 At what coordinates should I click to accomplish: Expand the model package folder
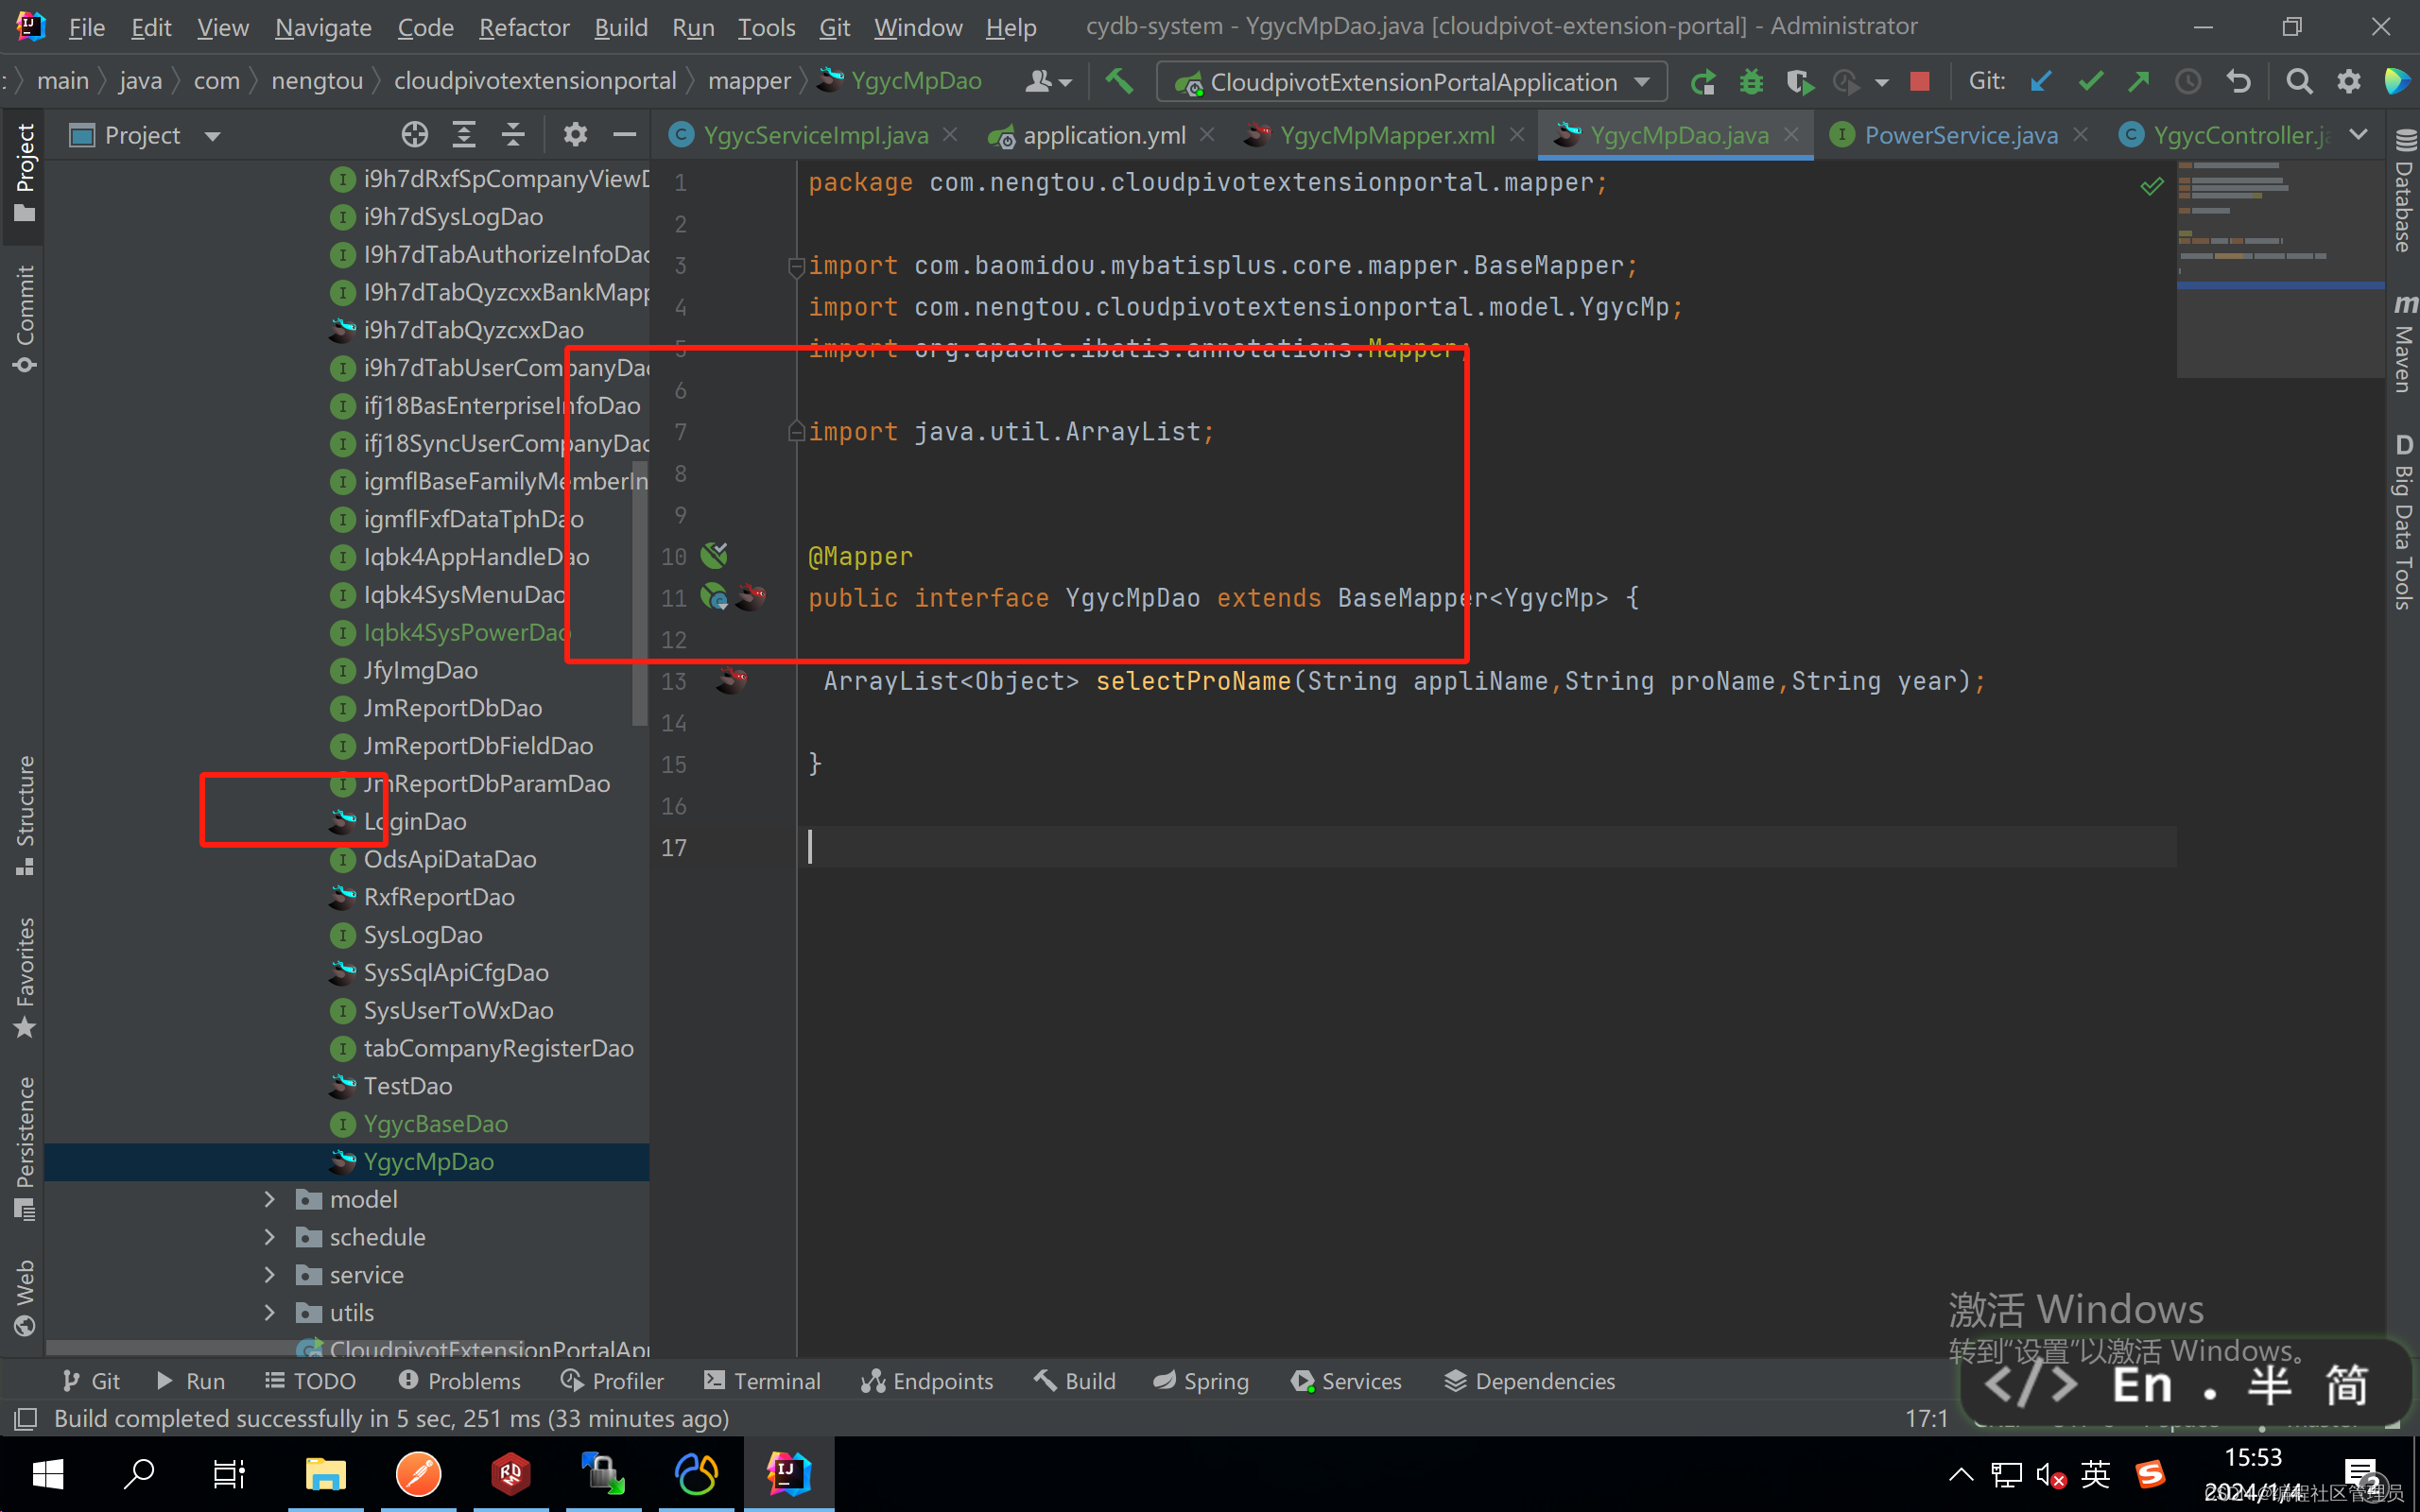tap(268, 1199)
